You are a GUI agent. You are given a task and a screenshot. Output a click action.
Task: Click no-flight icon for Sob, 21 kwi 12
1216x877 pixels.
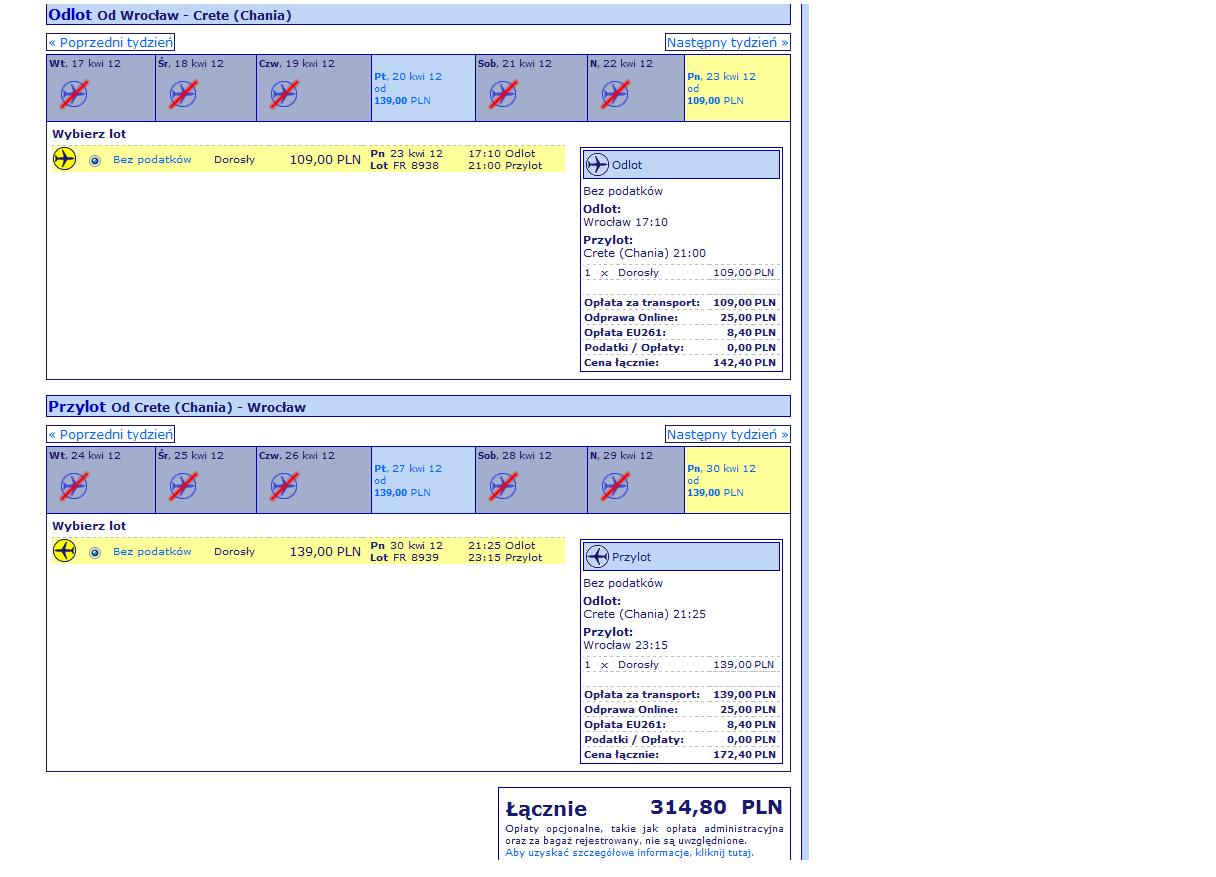click(x=503, y=95)
